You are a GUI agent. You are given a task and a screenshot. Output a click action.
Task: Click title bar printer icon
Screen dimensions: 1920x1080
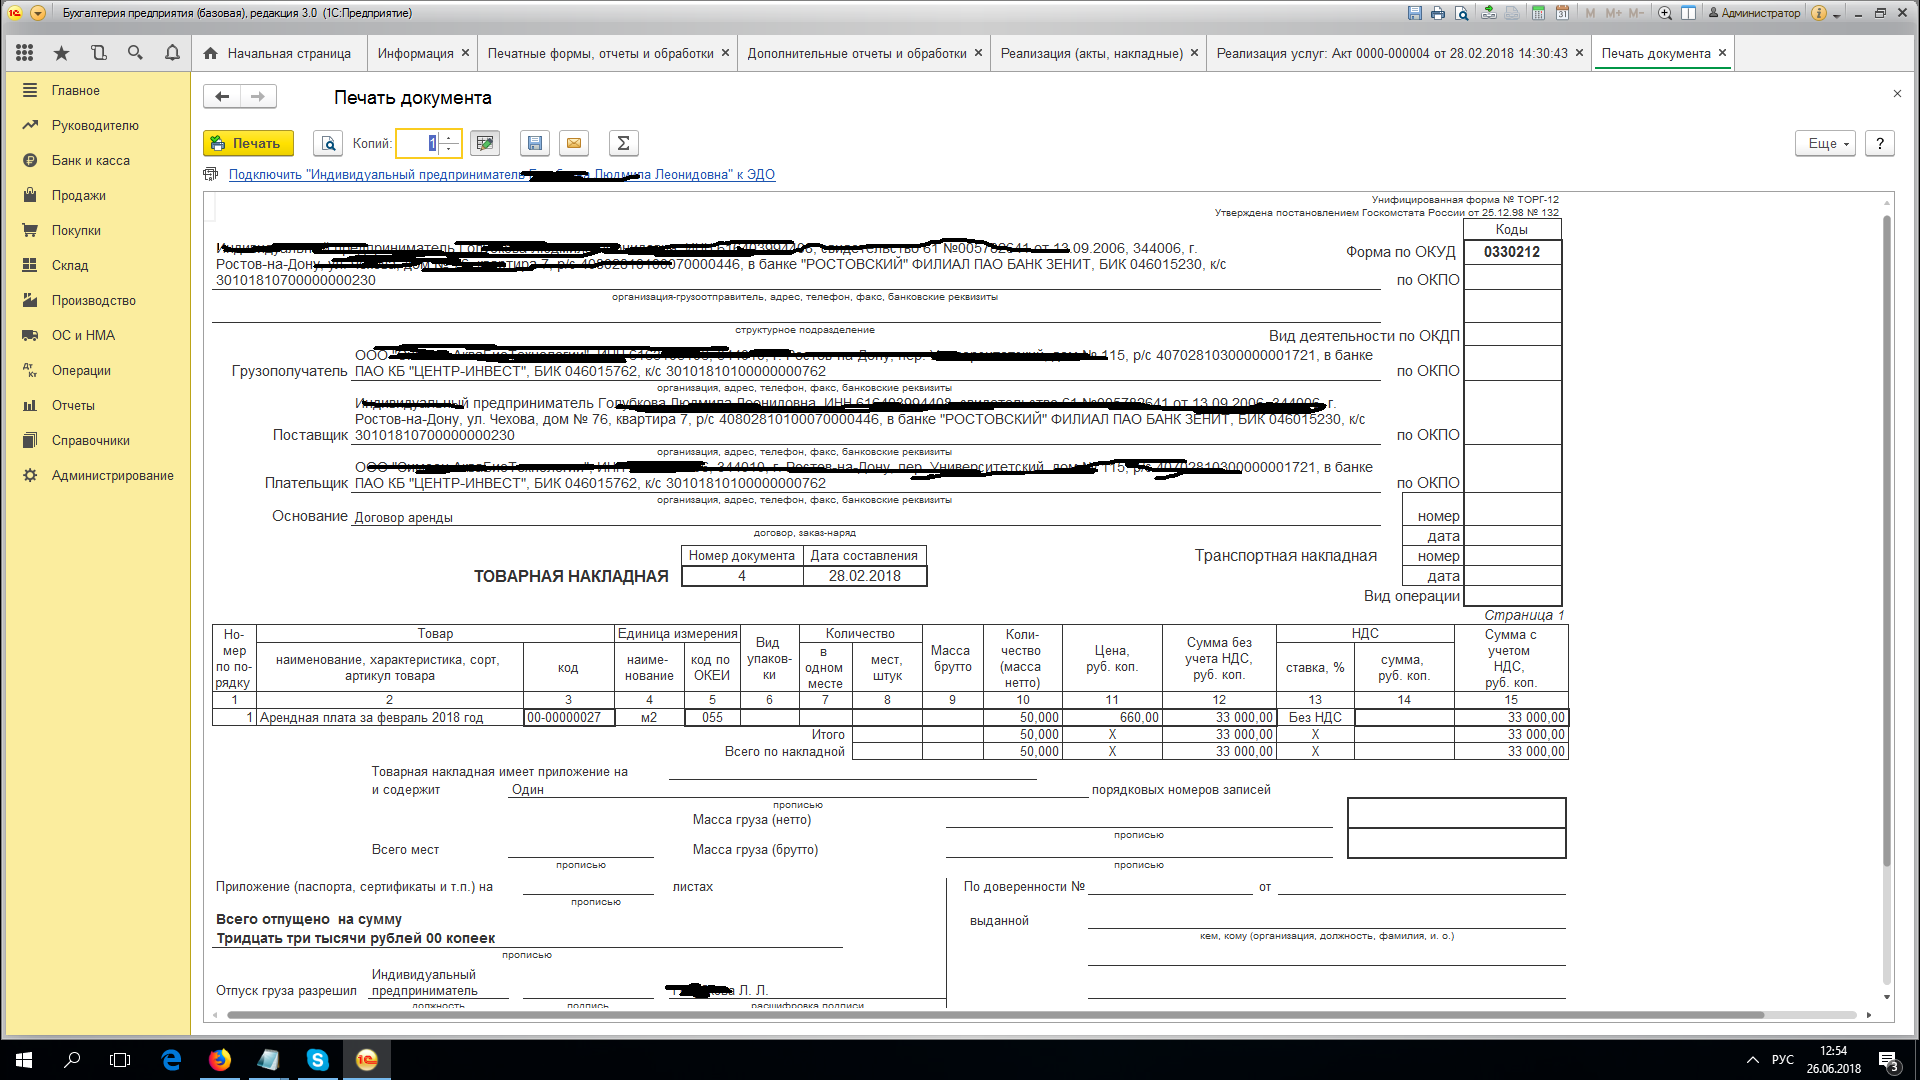point(1438,13)
